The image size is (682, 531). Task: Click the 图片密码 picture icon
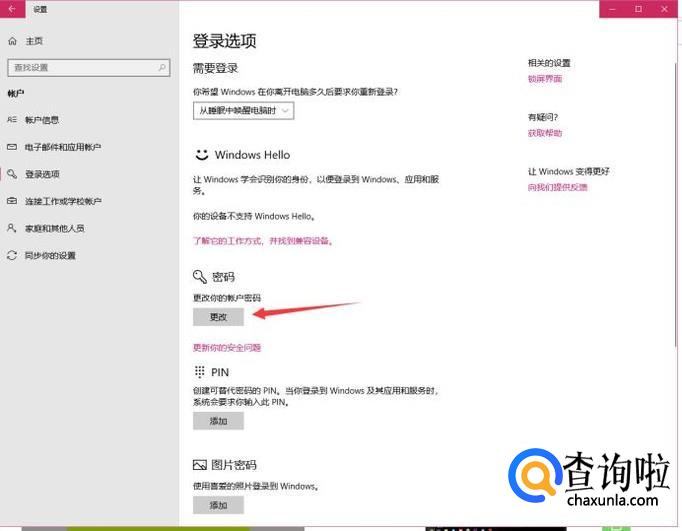tap(200, 465)
